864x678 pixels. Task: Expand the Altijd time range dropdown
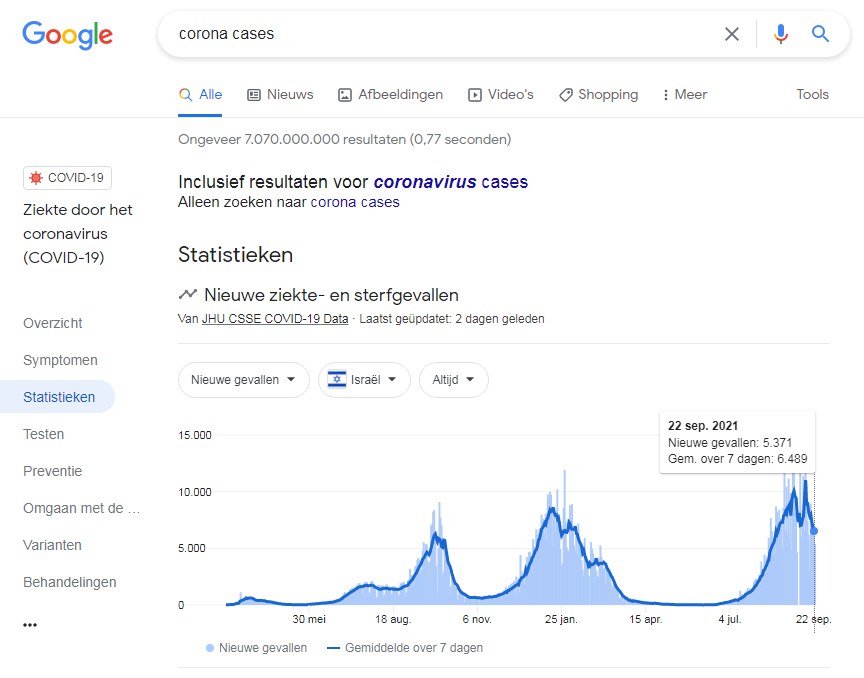click(453, 380)
